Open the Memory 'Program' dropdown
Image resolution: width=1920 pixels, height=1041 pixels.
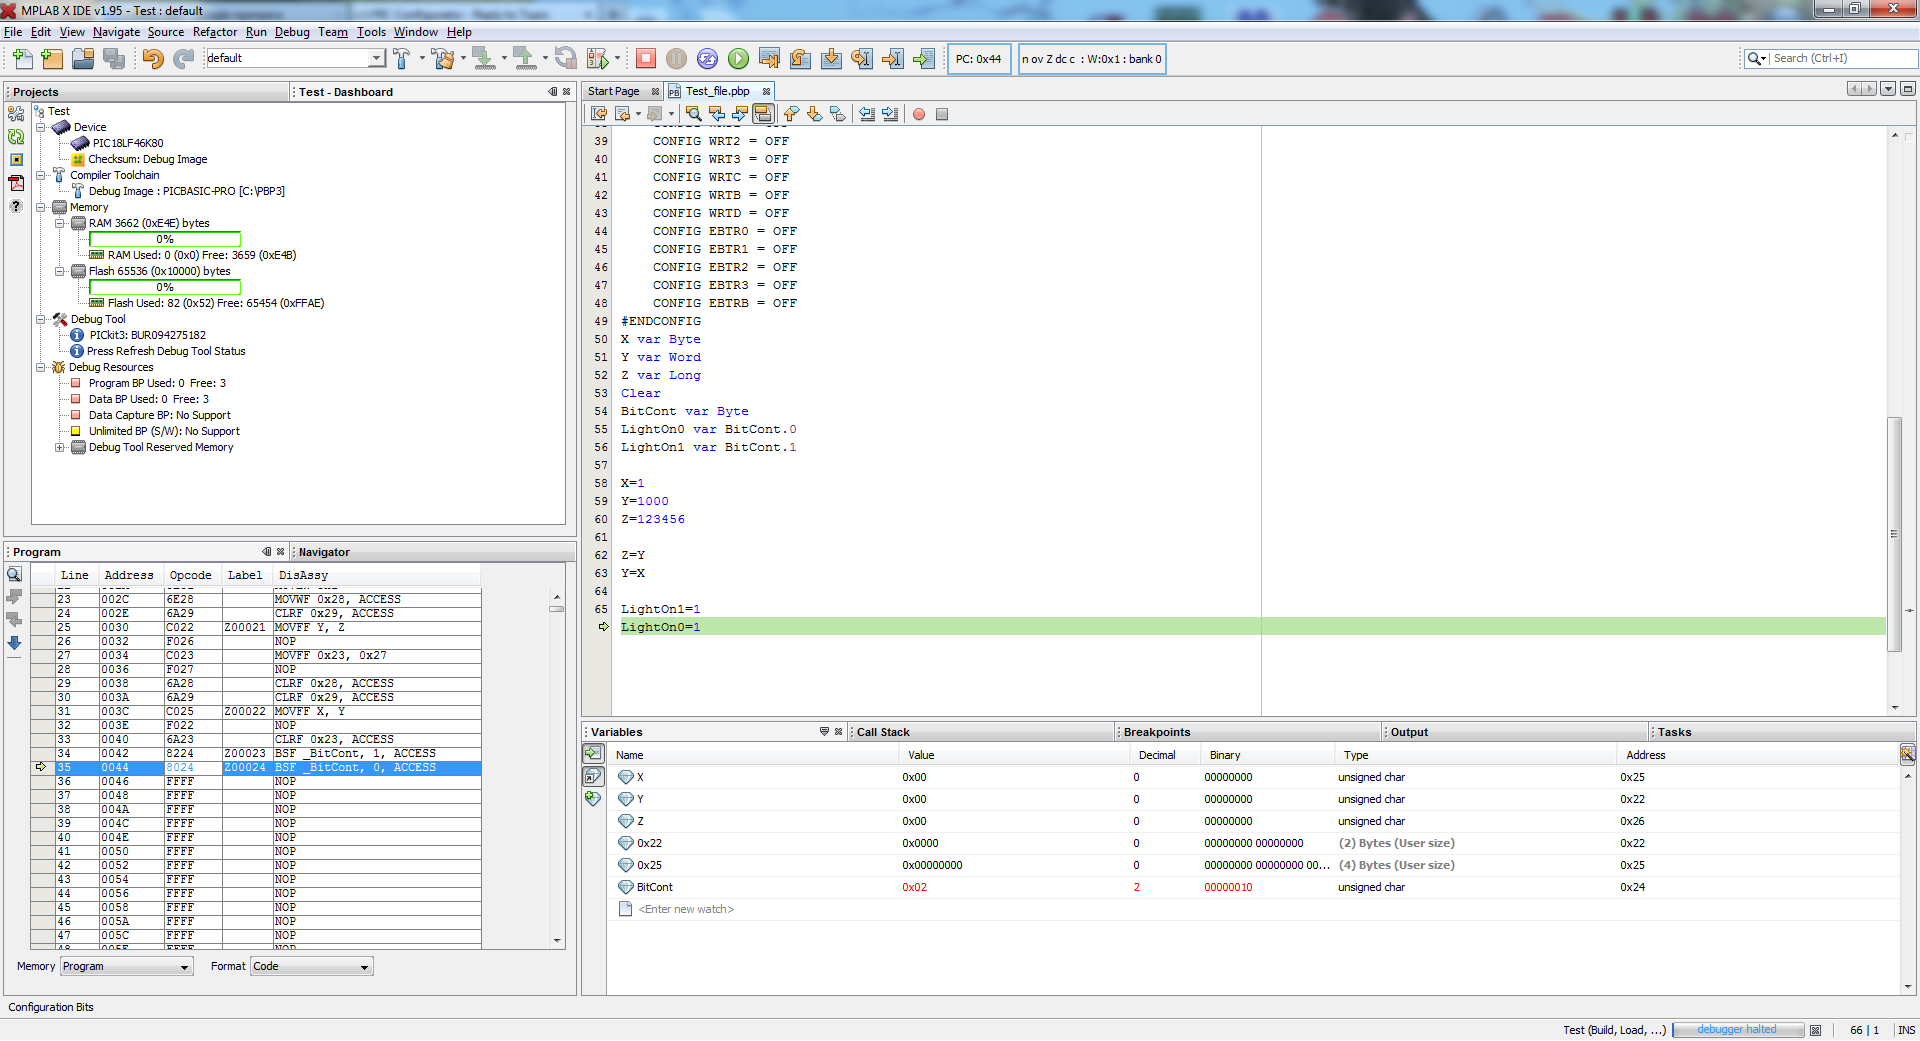(126, 967)
